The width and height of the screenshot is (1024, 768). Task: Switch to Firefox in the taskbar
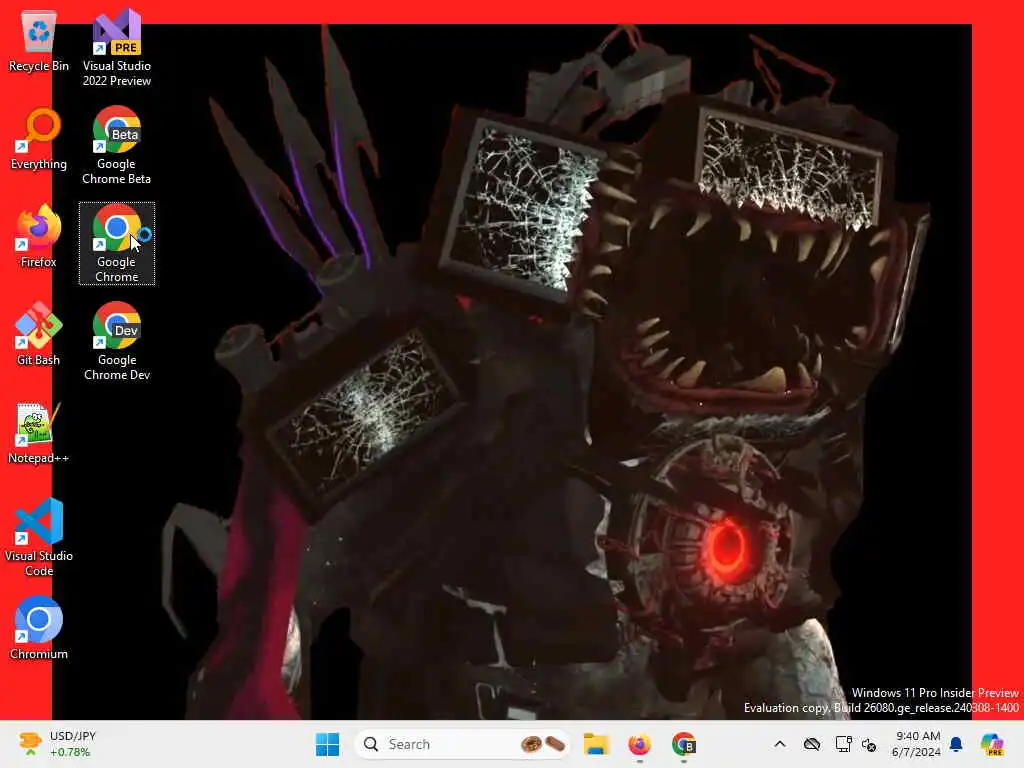(639, 744)
